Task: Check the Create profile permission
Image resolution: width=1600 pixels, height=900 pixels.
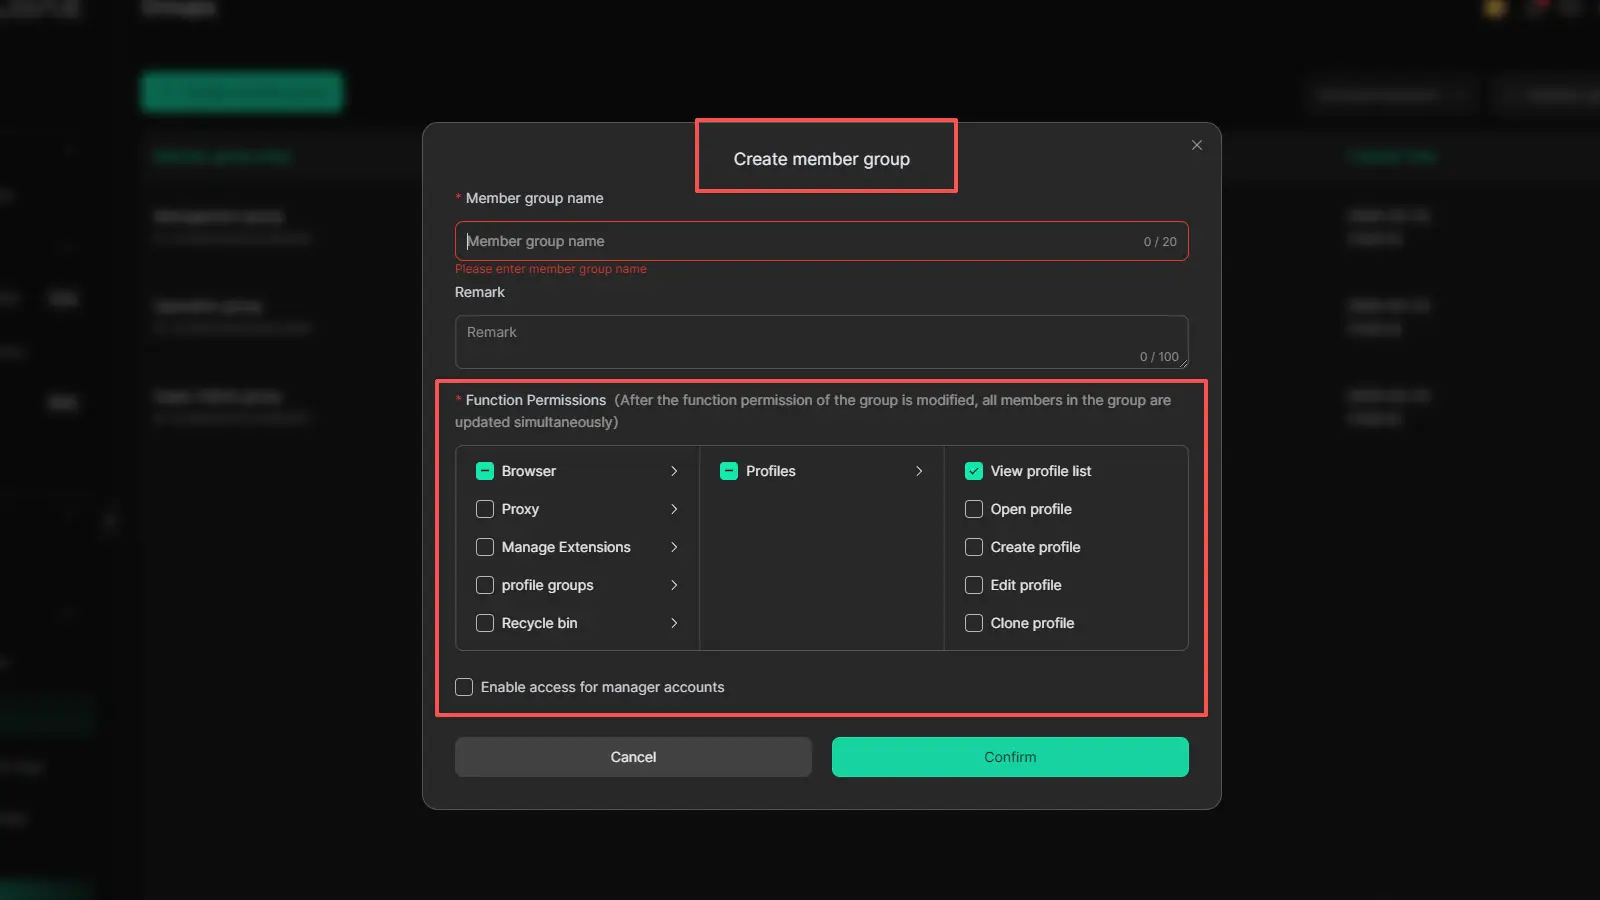Action: pyautogui.click(x=973, y=547)
